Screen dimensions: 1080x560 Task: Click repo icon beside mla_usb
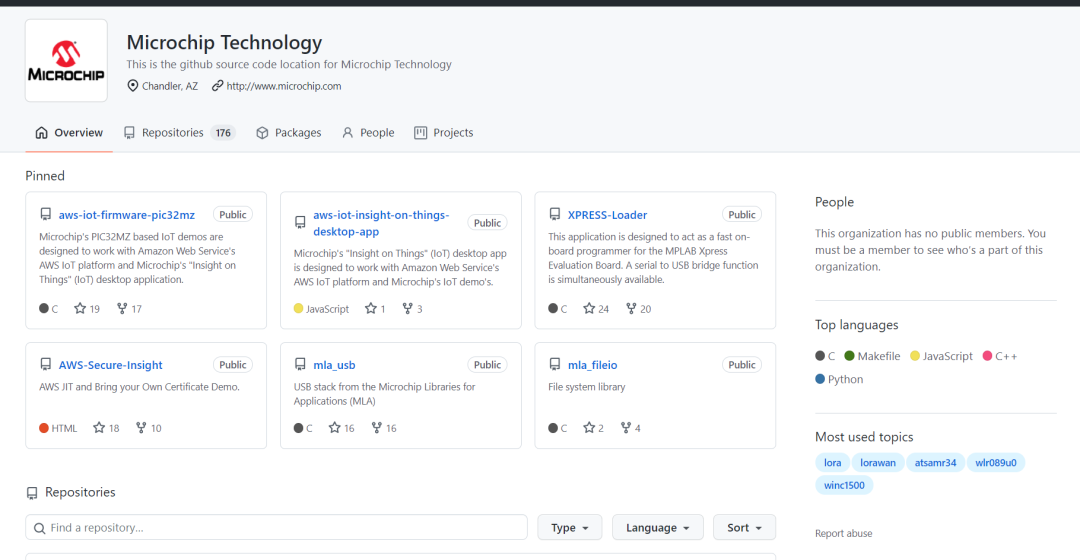[300, 364]
